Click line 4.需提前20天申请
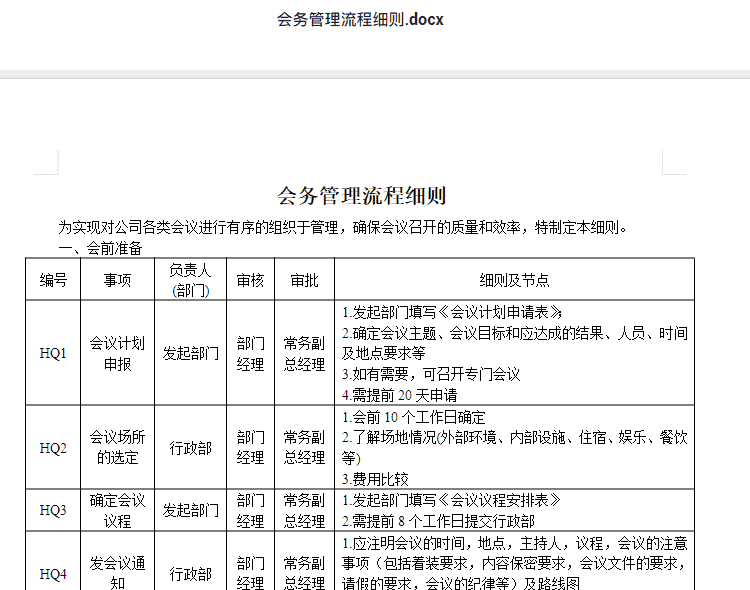750x590 pixels. point(399,395)
